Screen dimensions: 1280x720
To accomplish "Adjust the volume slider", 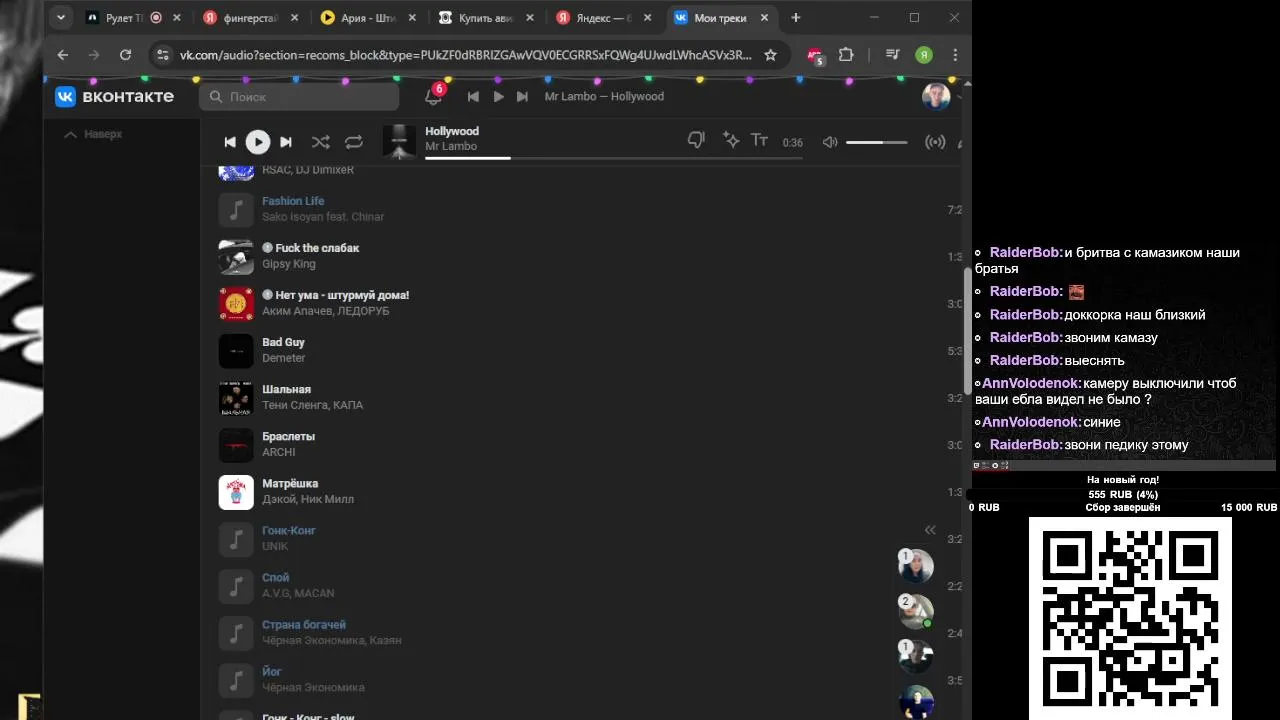I will (x=877, y=142).
